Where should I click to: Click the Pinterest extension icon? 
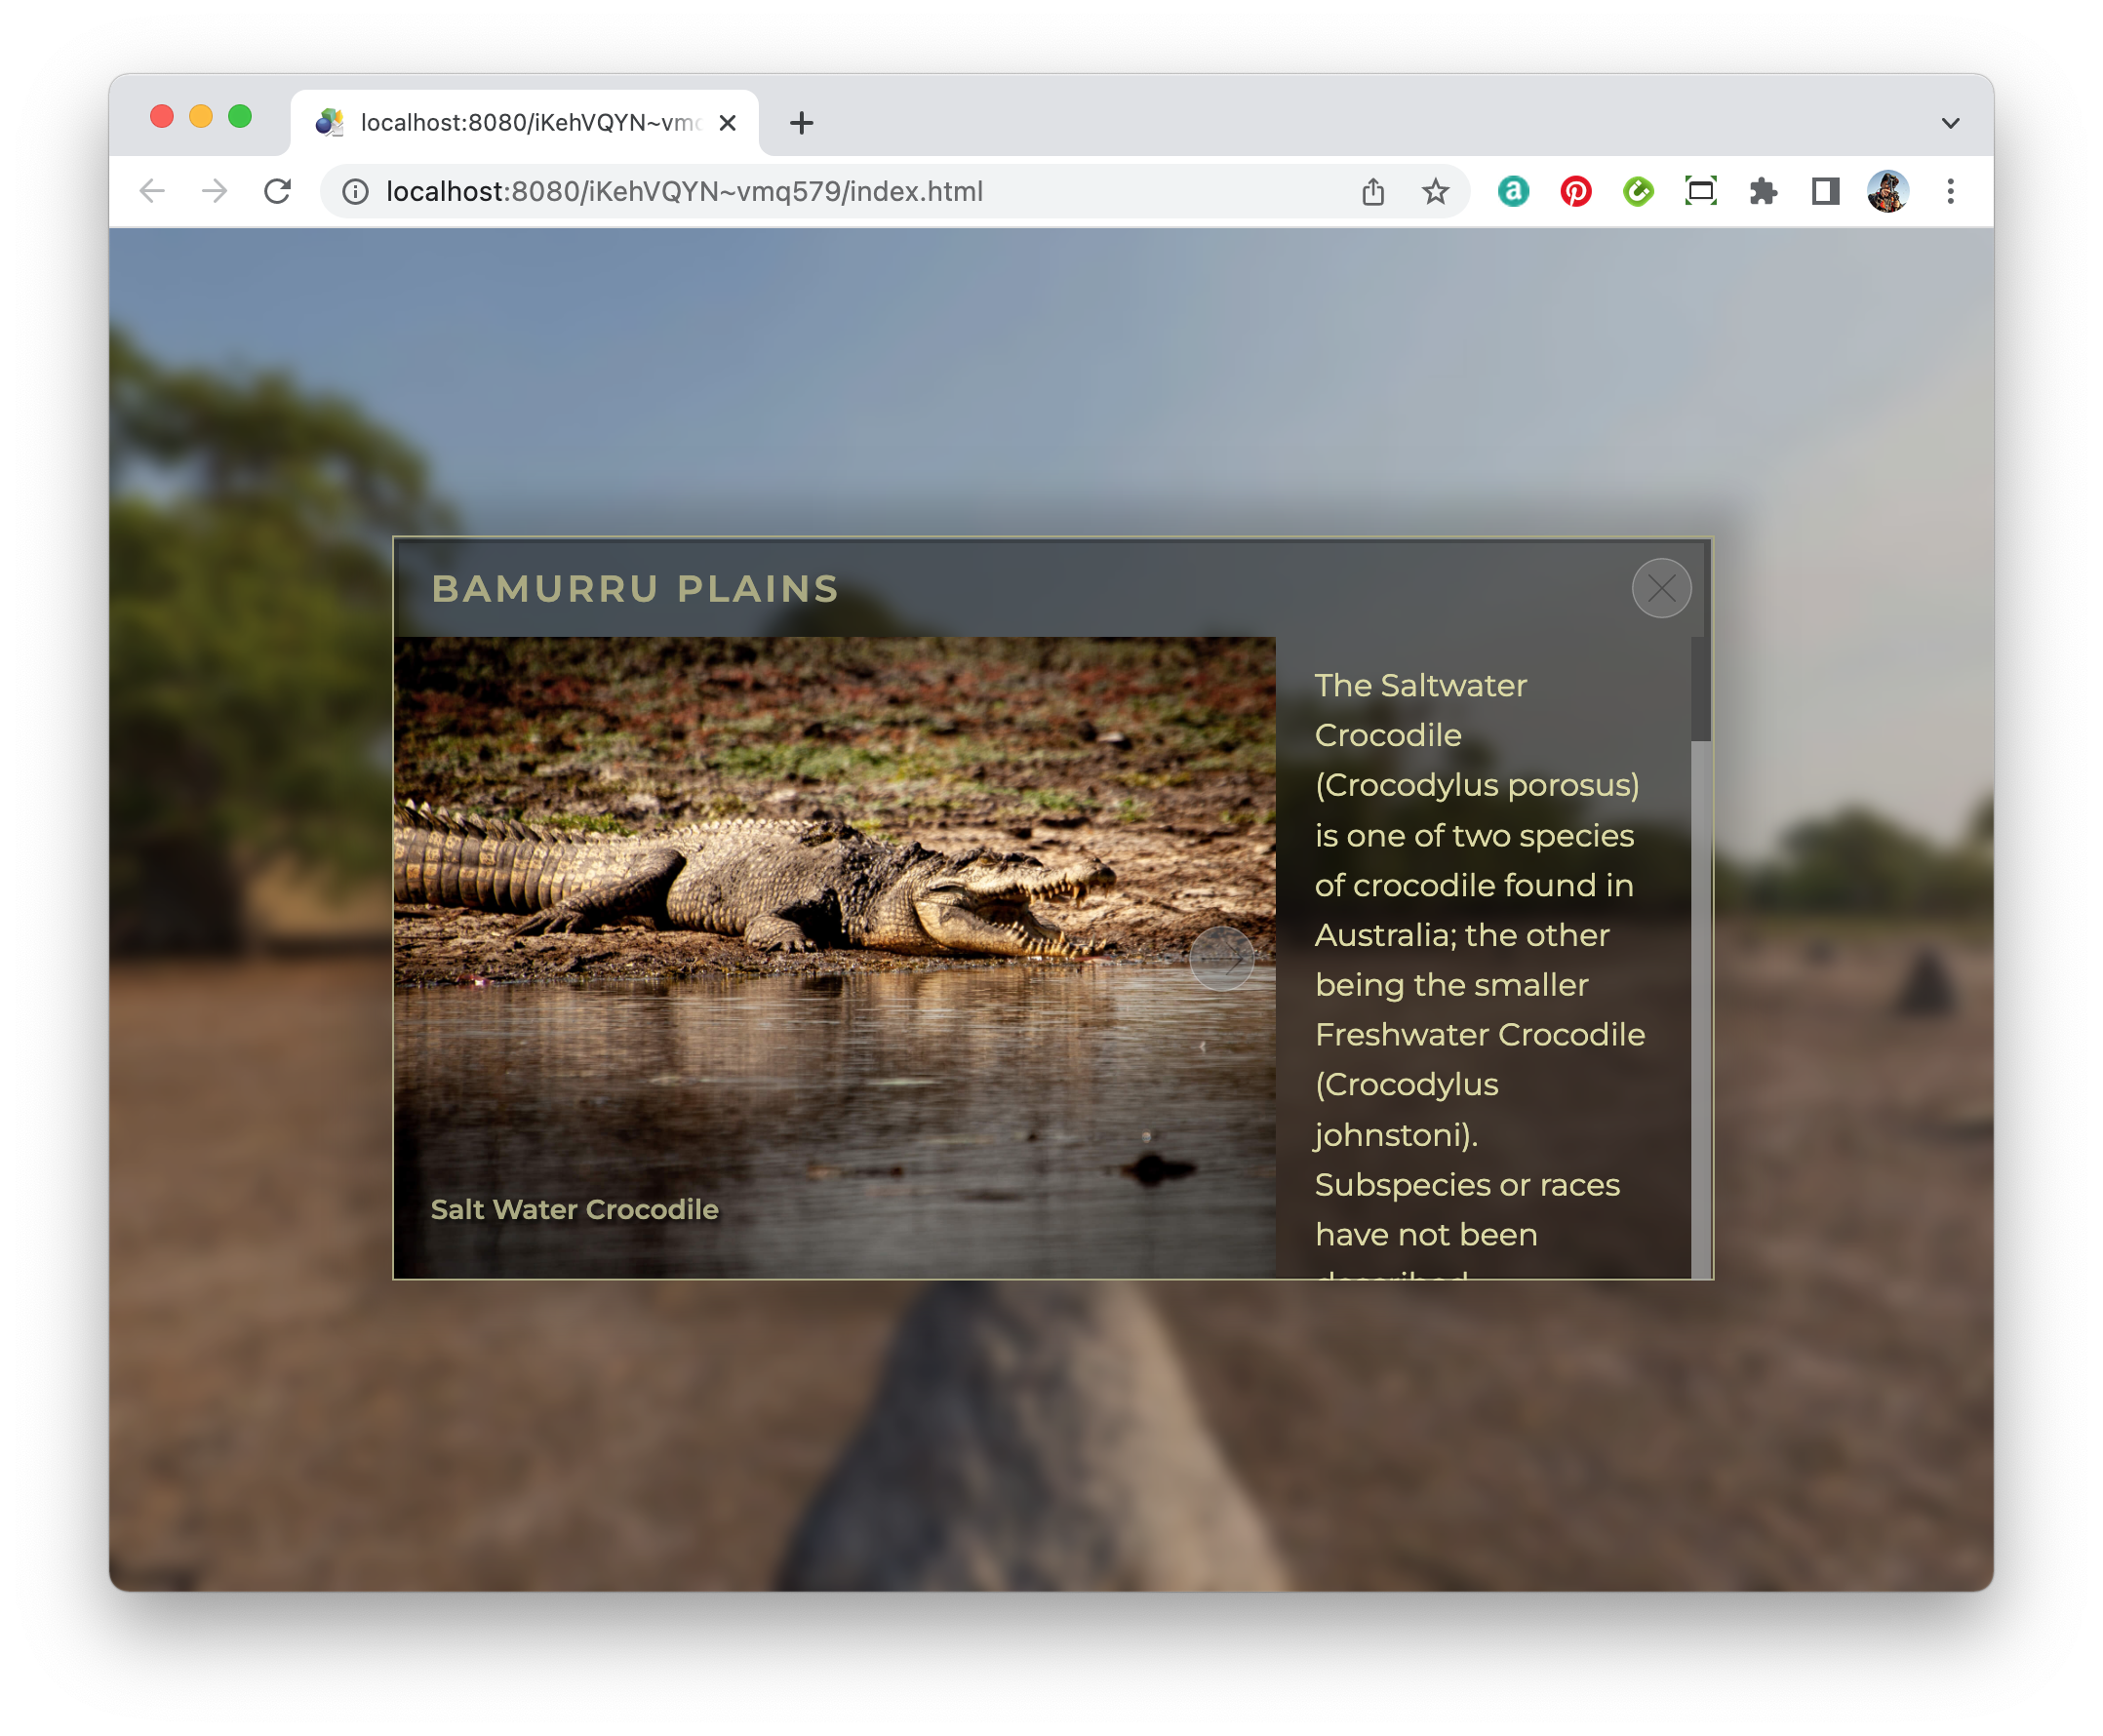tap(1575, 191)
